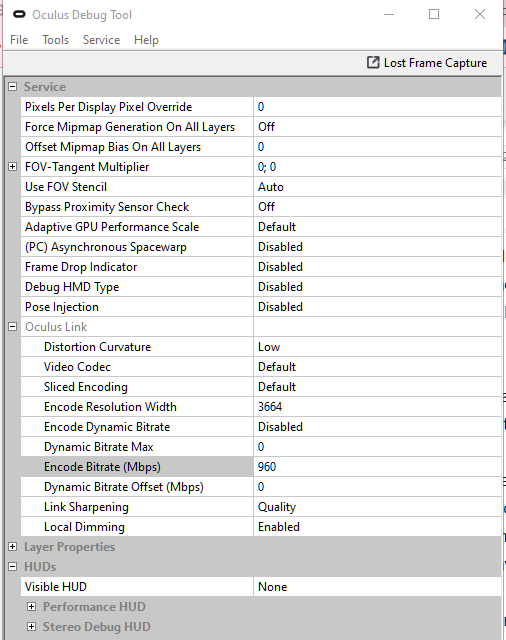Select the Encode Resolution Width label
The image size is (506, 640).
point(110,407)
